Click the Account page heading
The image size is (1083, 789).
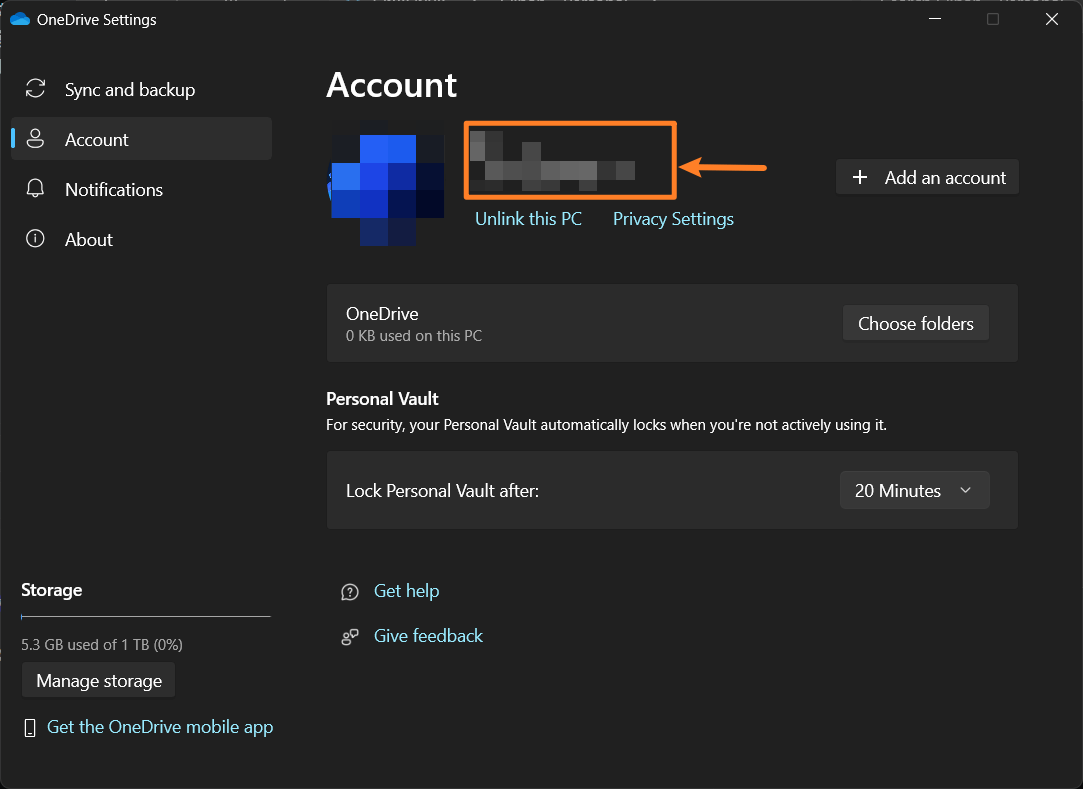(x=392, y=86)
